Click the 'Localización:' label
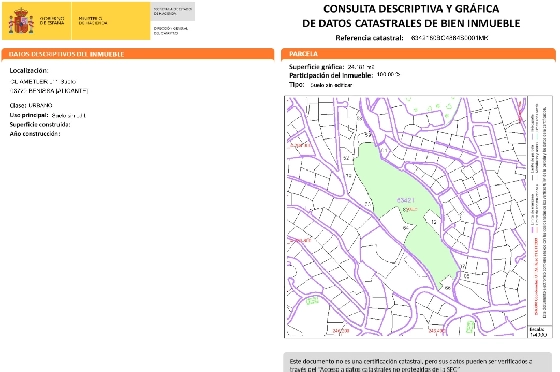This screenshot has width=560, height=372. (x=29, y=71)
